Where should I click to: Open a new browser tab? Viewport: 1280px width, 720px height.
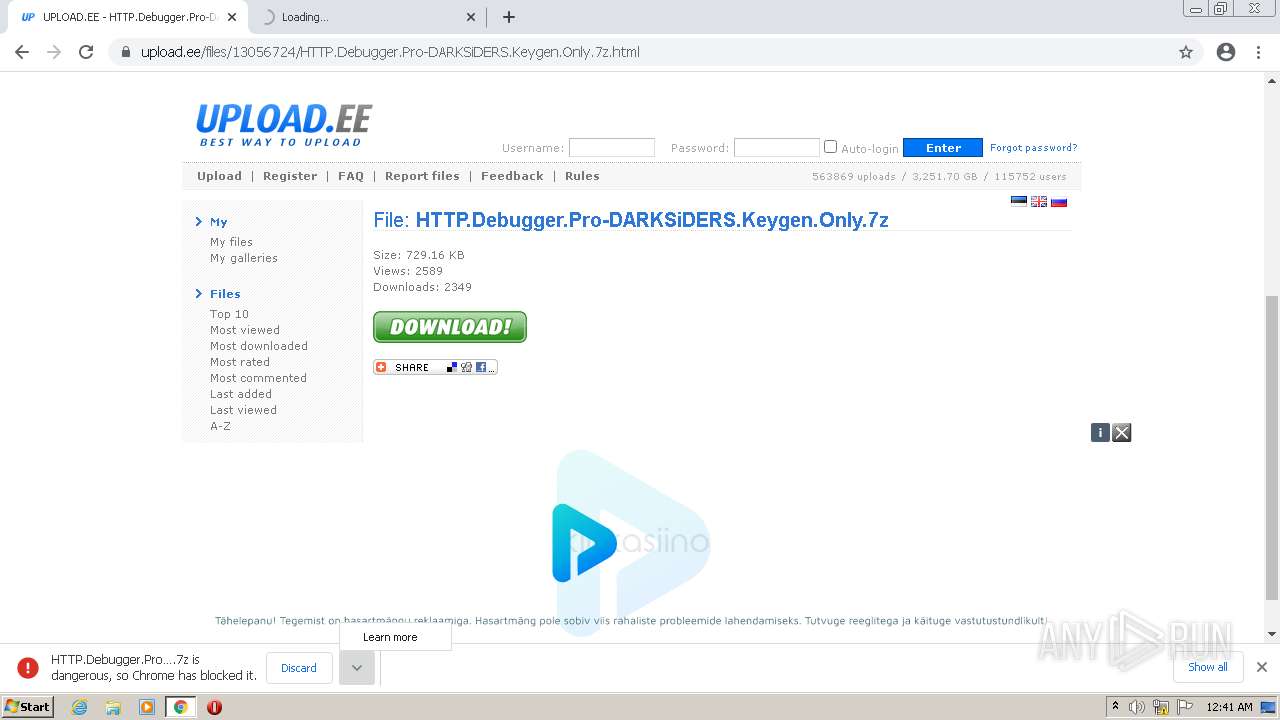[x=509, y=17]
